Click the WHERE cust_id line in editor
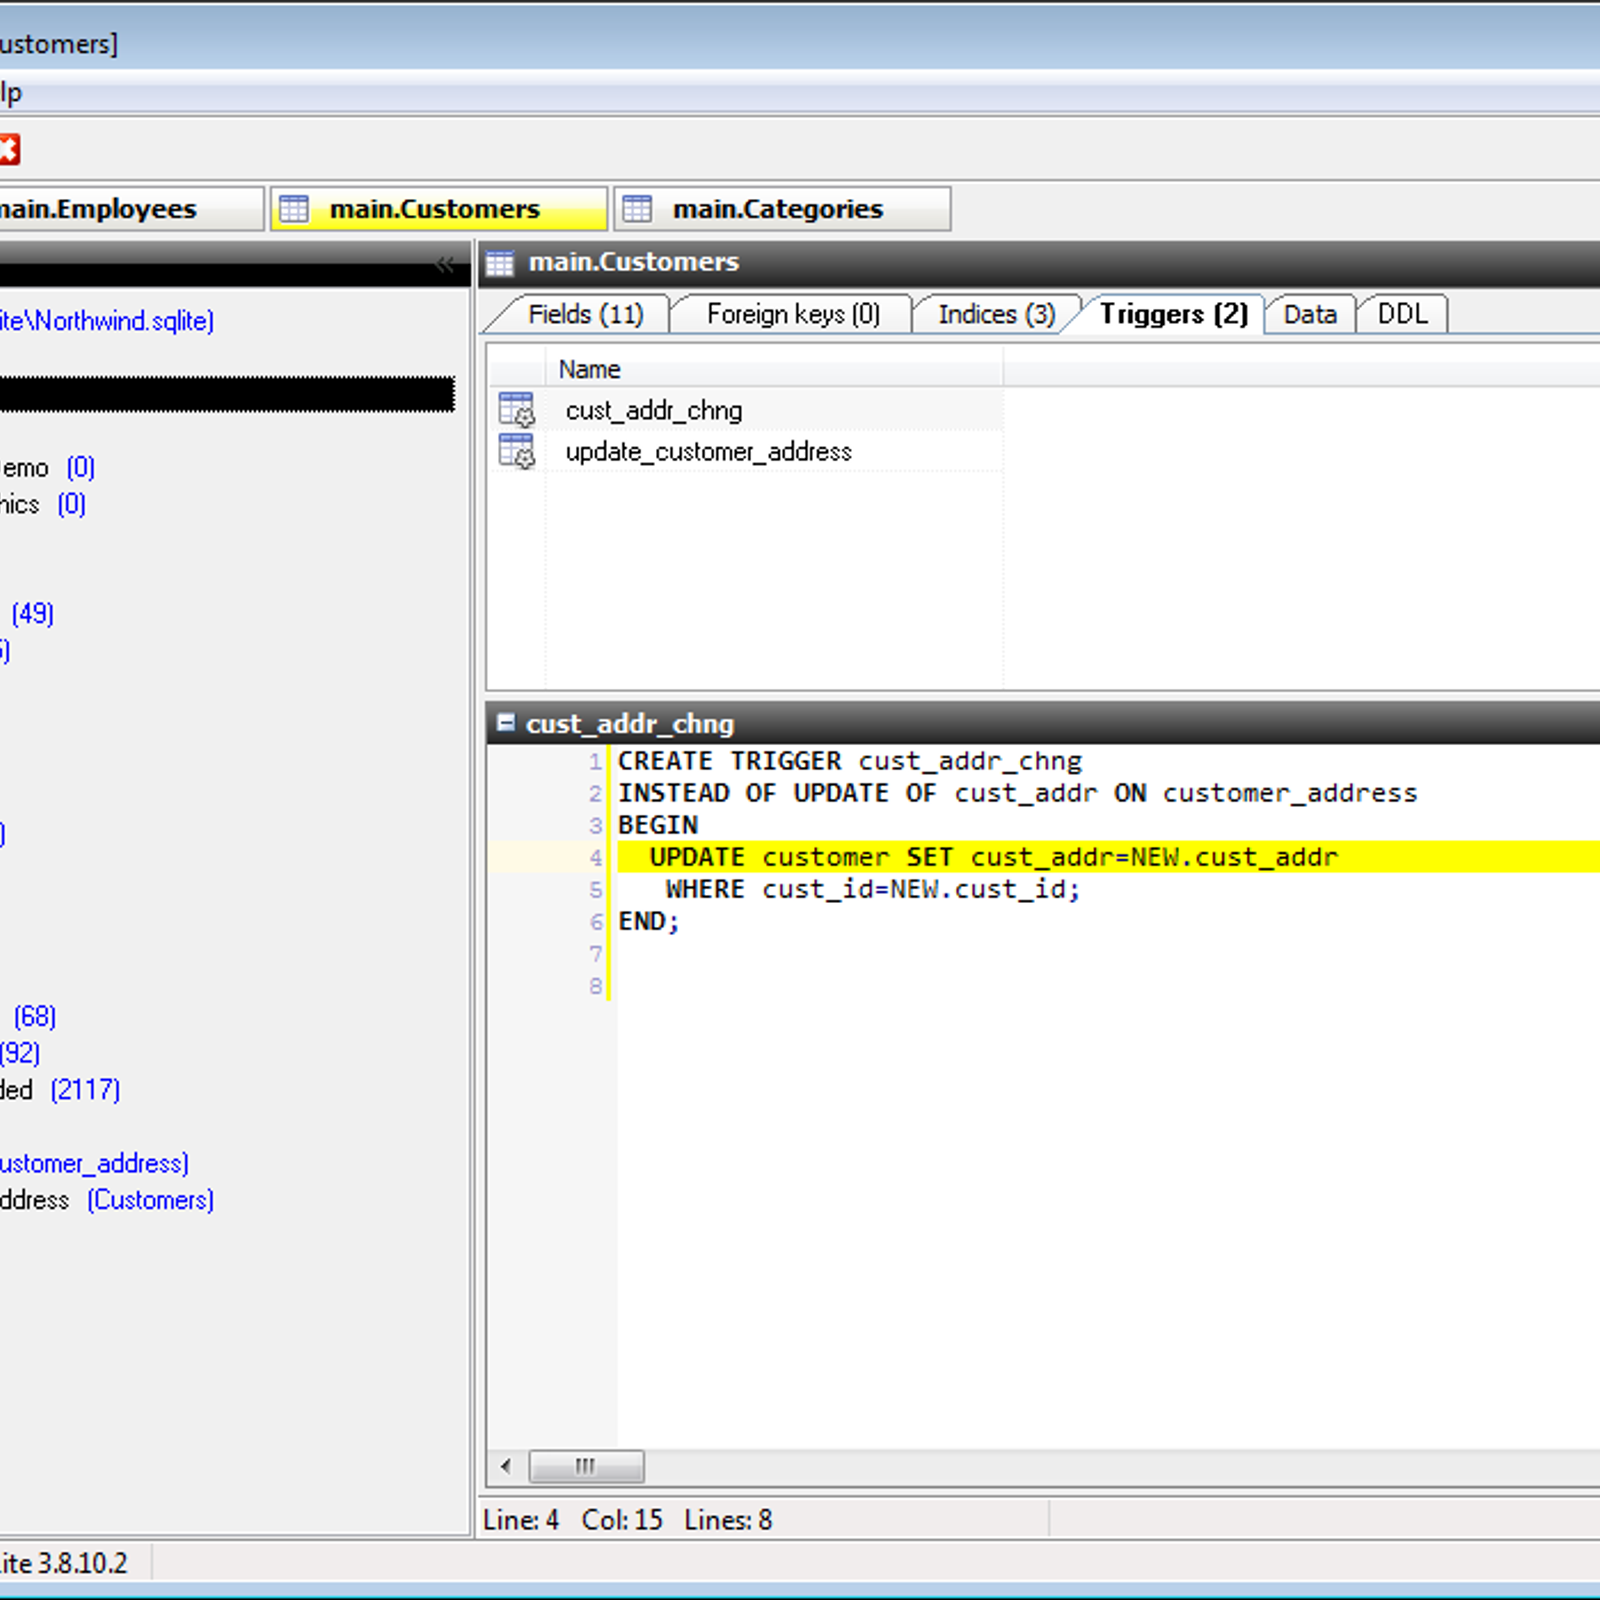Image resolution: width=1600 pixels, height=1600 pixels. (873, 889)
